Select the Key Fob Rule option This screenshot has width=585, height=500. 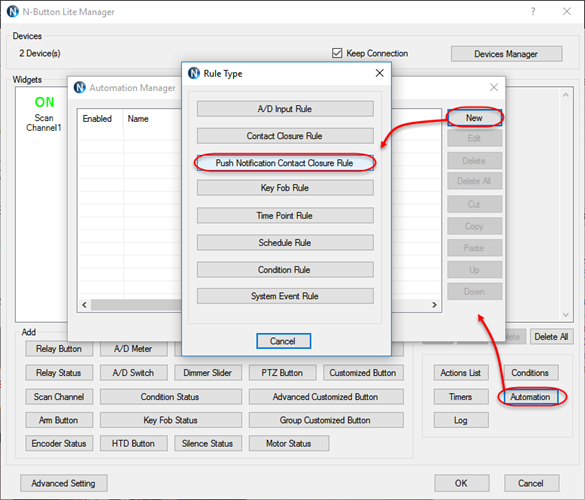285,188
